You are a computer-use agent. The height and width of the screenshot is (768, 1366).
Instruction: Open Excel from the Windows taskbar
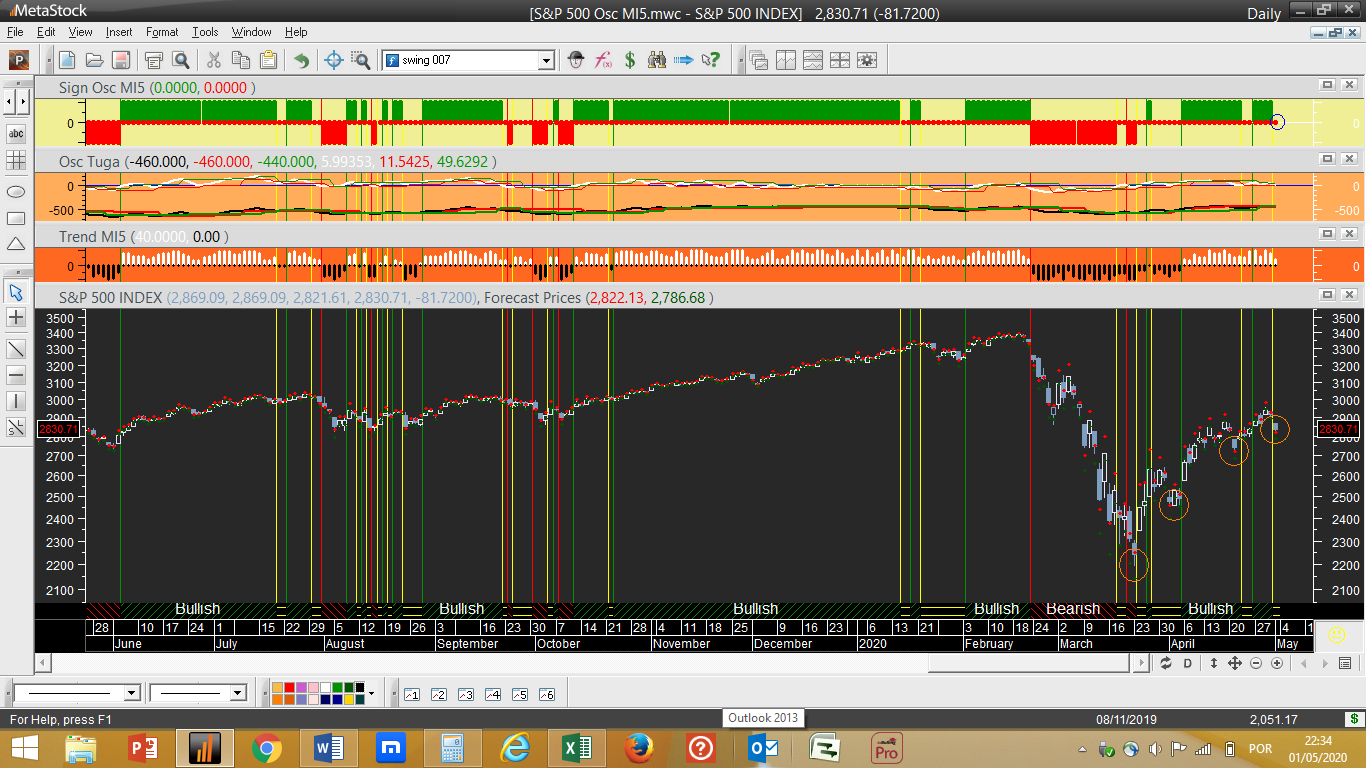[576, 747]
